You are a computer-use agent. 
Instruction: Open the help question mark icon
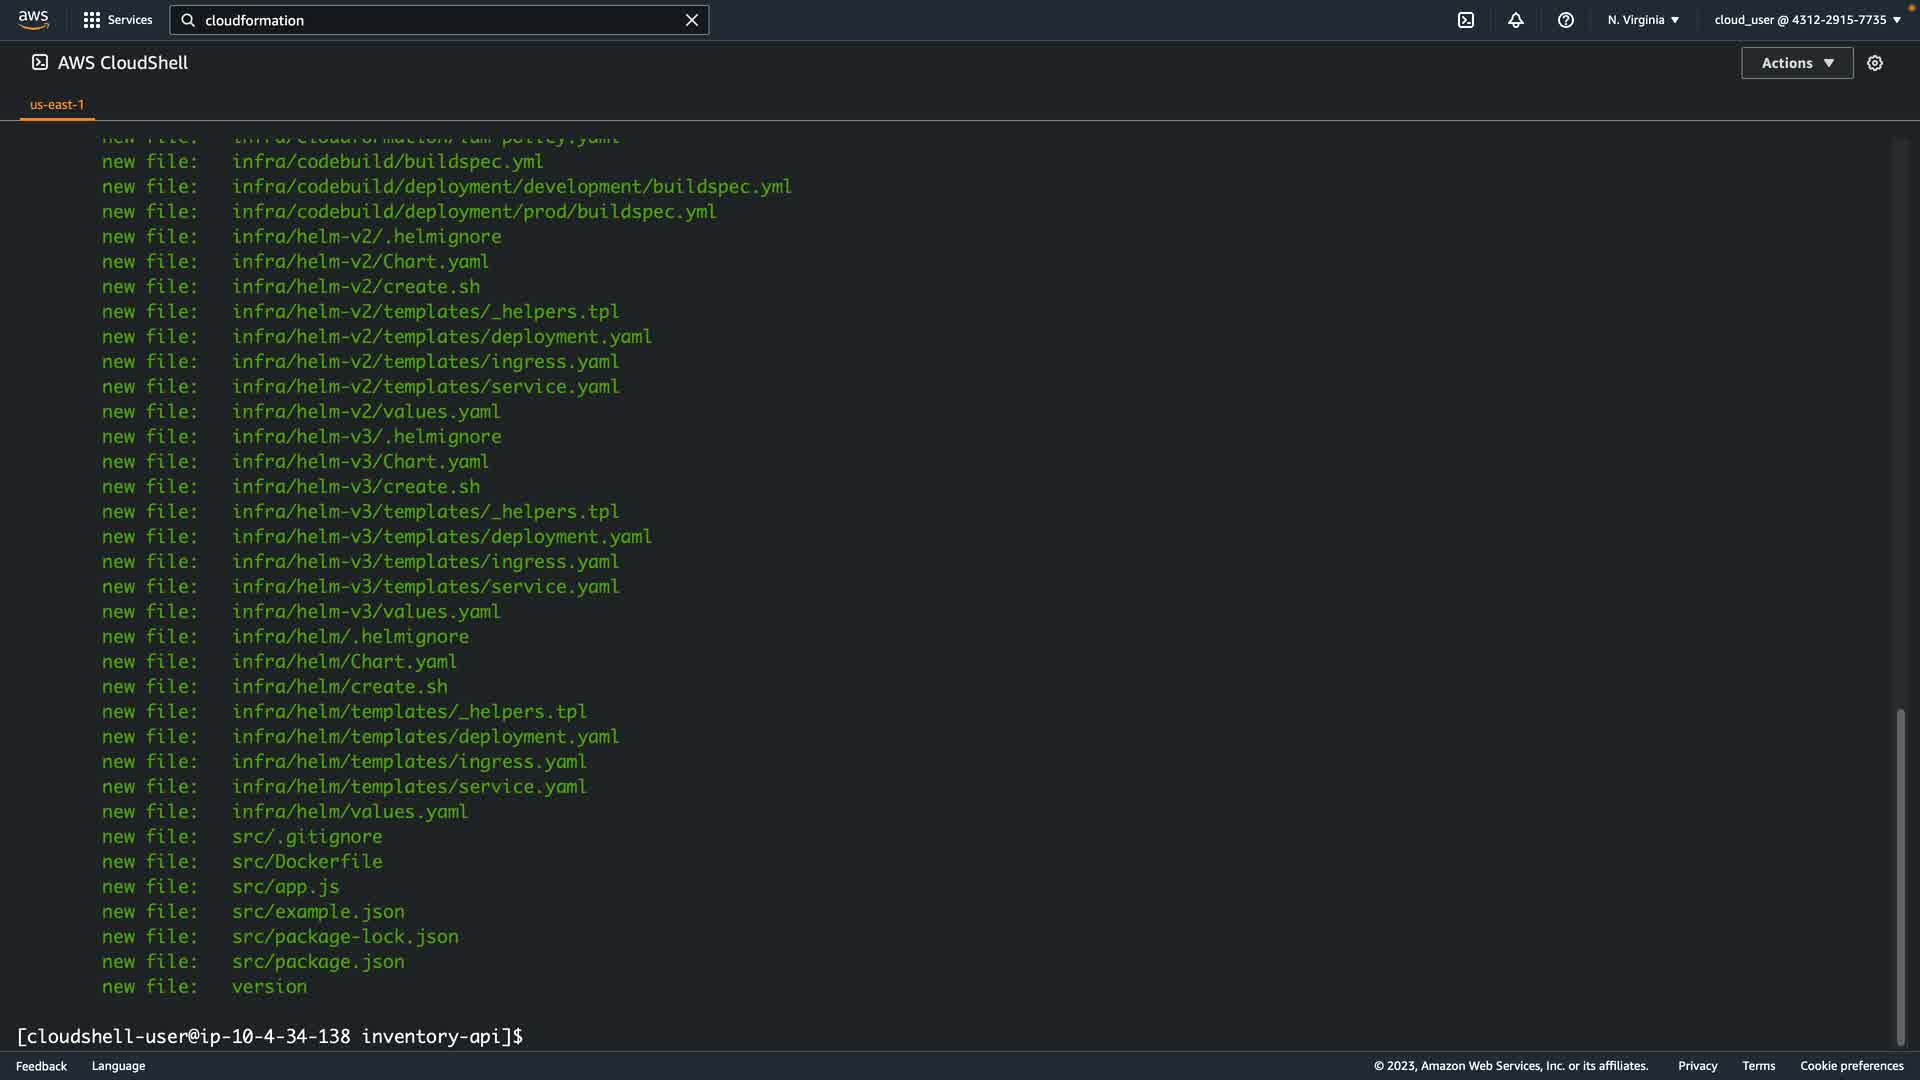[1566, 20]
